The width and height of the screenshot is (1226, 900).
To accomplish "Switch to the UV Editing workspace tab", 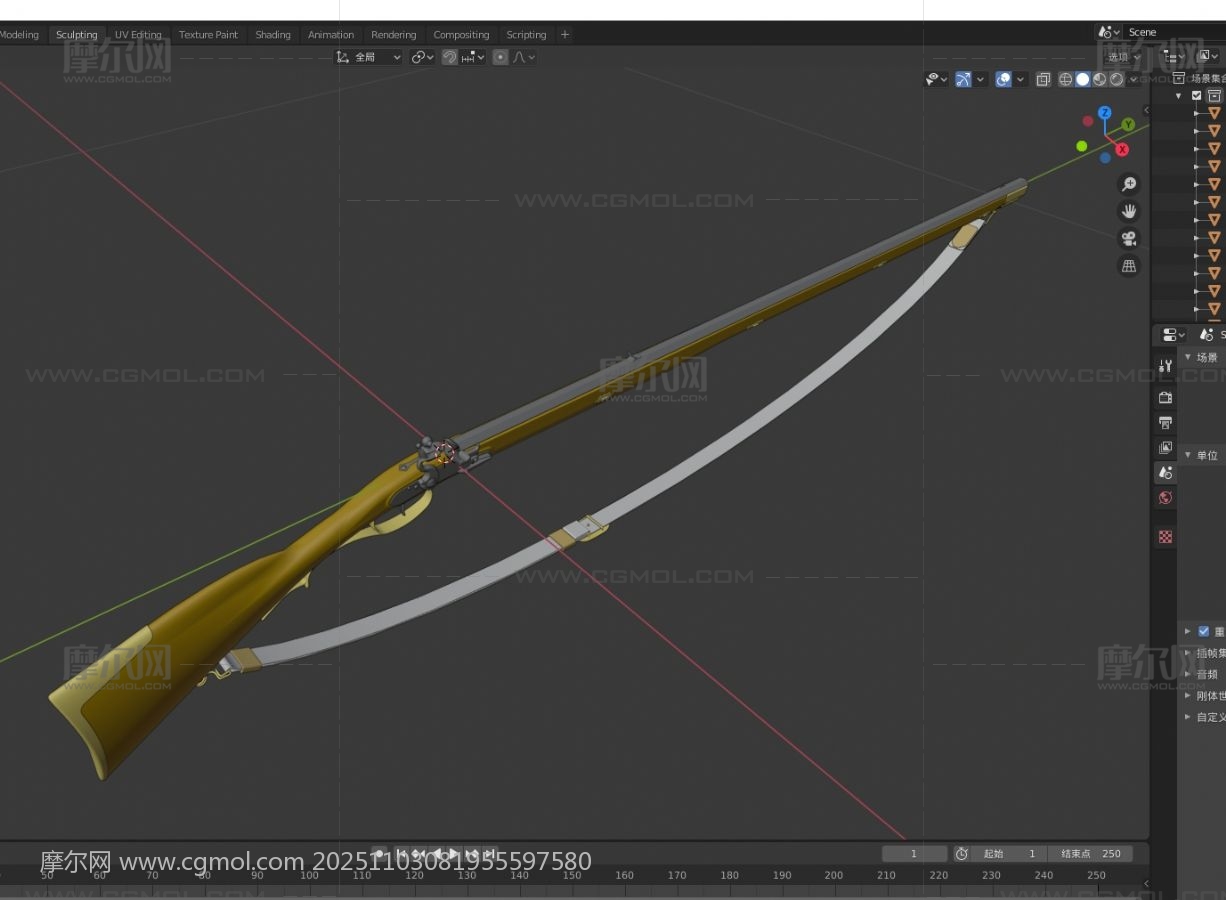I will (x=138, y=34).
